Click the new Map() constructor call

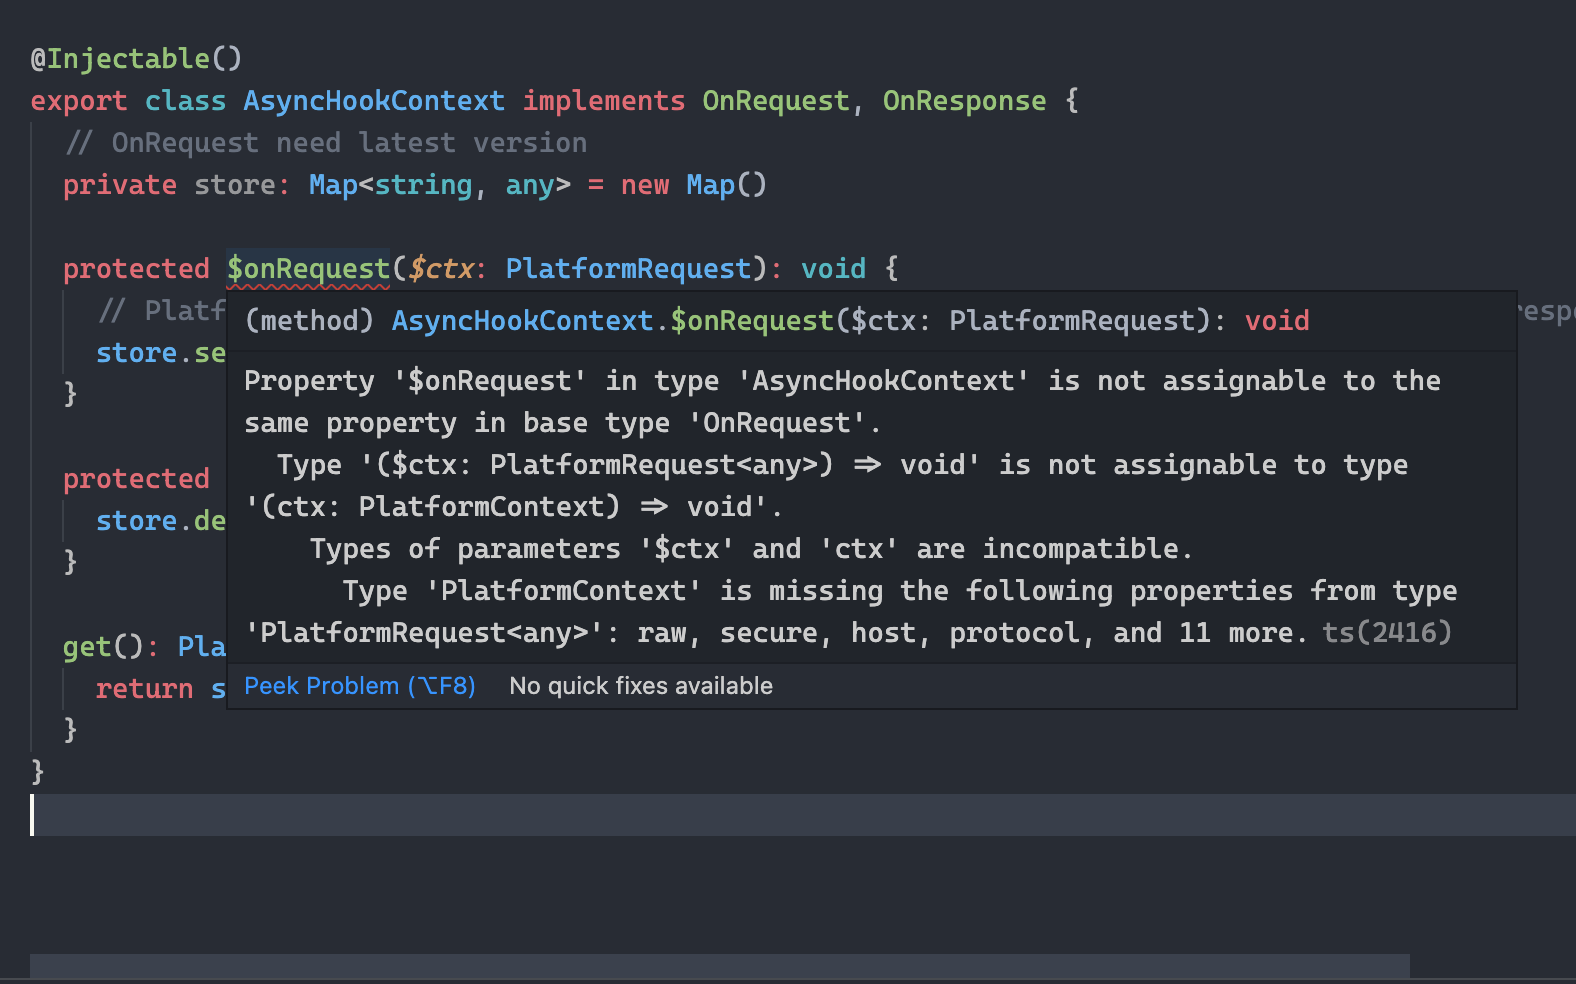coord(694,185)
